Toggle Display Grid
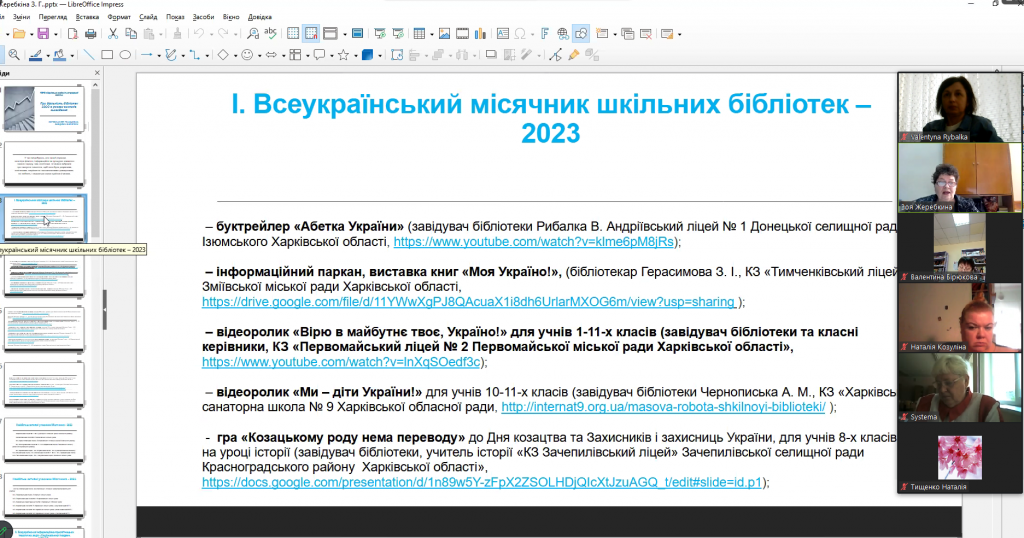This screenshot has height=538, width=1024. (293, 34)
